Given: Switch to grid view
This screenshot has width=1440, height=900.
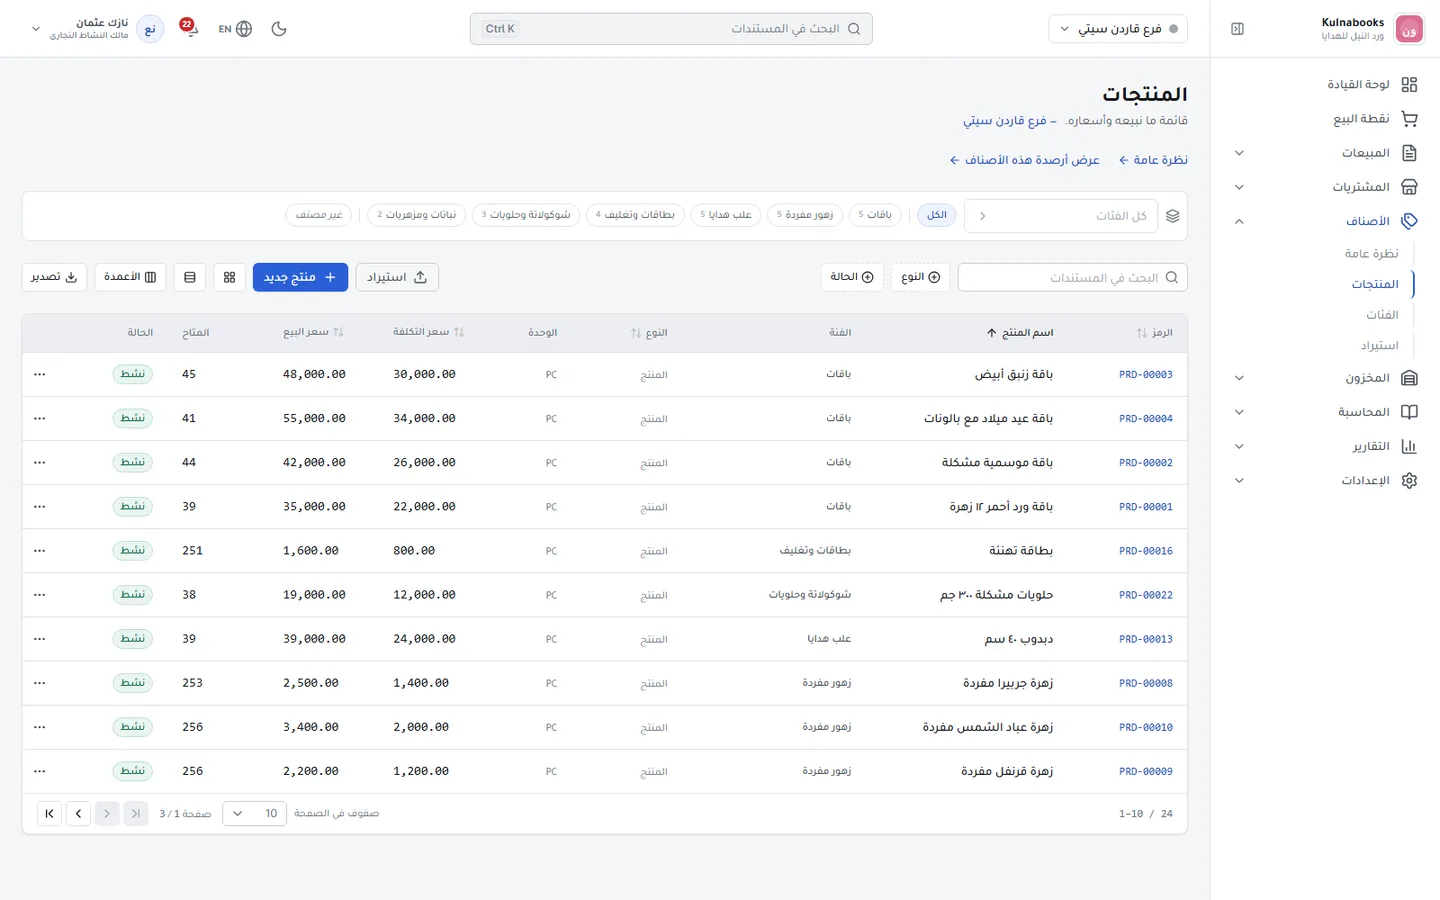Looking at the screenshot, I should point(229,277).
